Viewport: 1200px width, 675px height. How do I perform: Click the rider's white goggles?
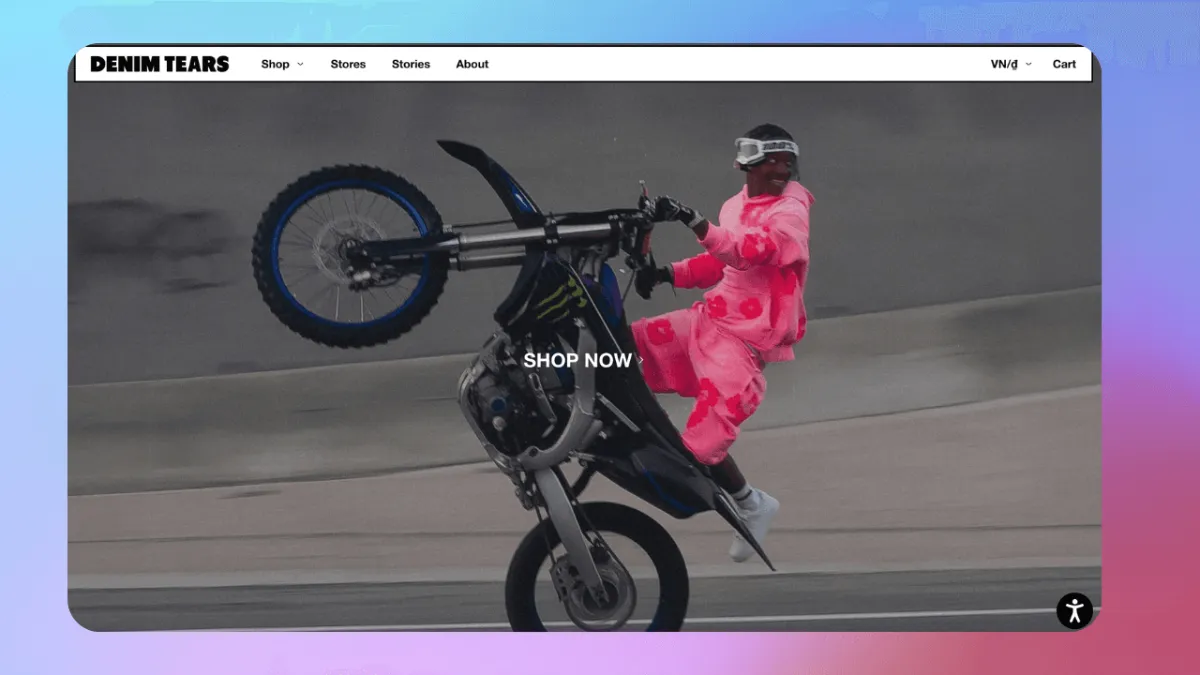tap(765, 151)
